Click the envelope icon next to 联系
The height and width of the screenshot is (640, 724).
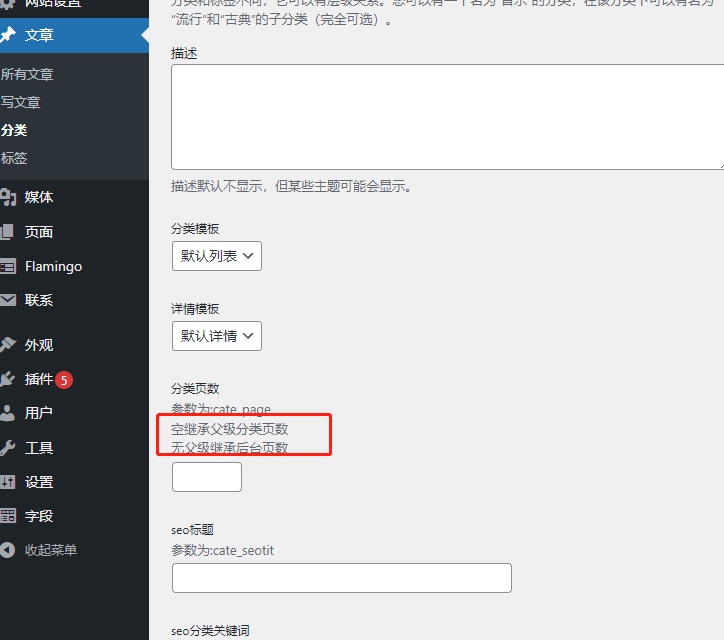[8, 300]
